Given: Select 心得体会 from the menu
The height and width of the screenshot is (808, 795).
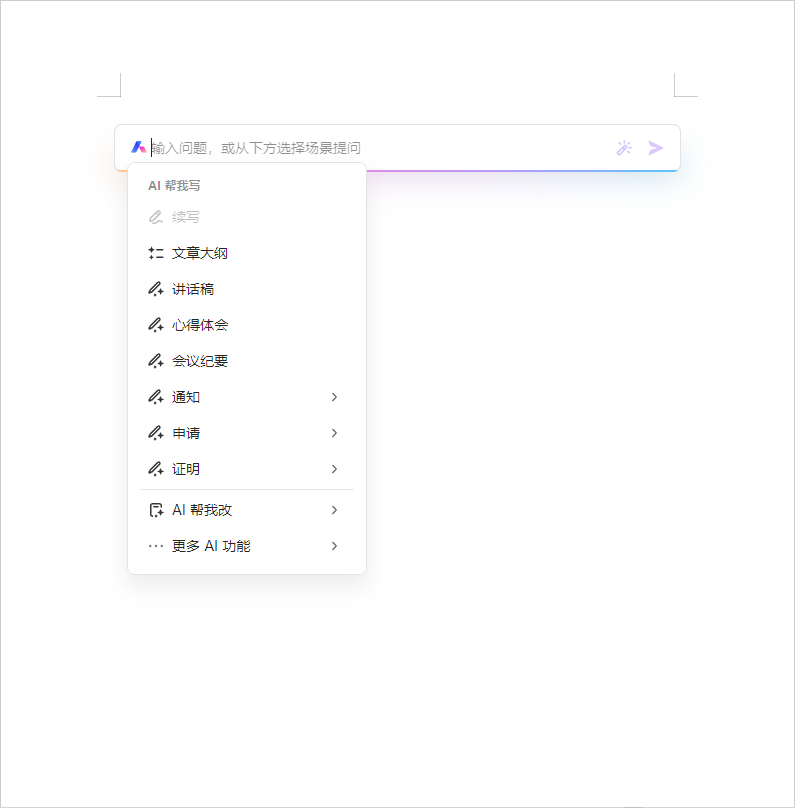Looking at the screenshot, I should click(205, 324).
